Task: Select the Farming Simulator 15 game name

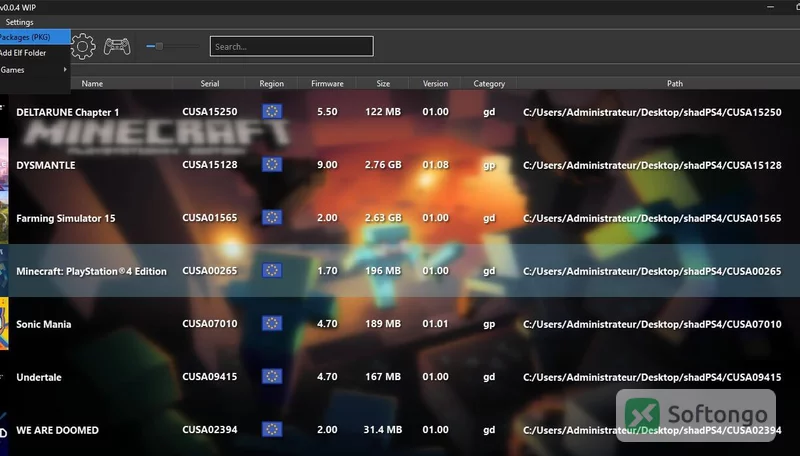Action: tap(66, 218)
